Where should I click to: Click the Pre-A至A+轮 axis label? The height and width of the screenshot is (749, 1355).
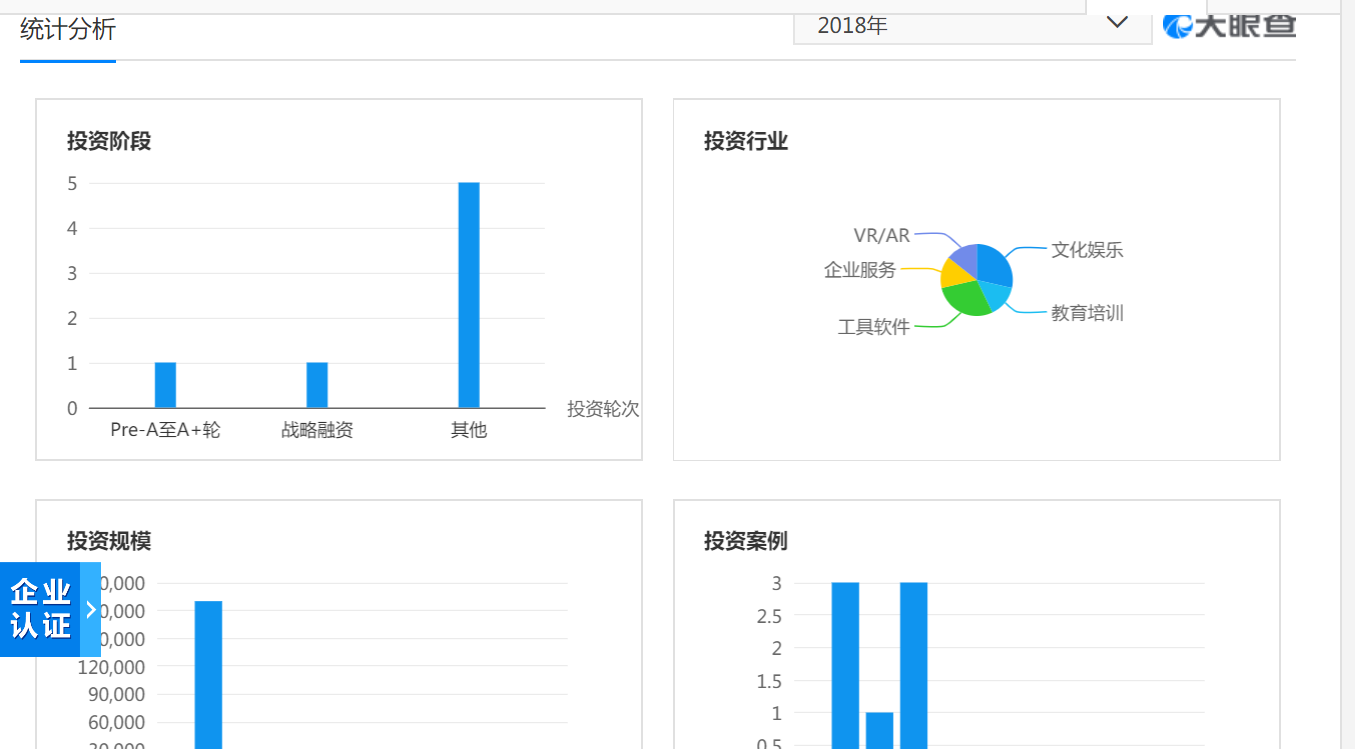point(165,430)
